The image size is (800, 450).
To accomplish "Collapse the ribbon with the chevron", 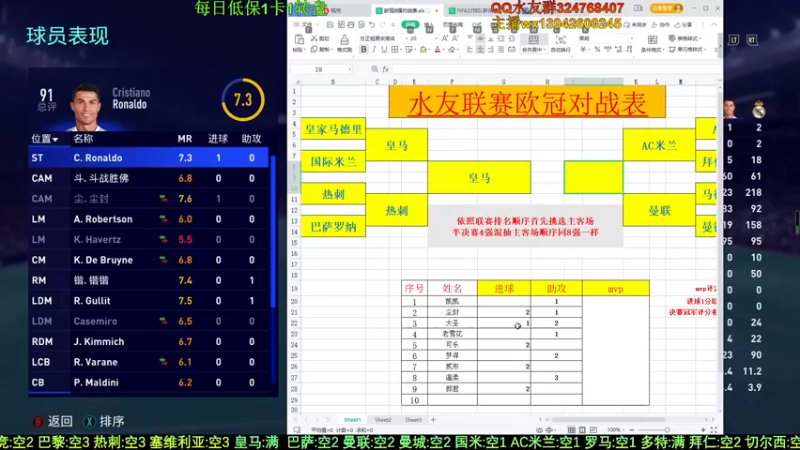I will (x=714, y=24).
